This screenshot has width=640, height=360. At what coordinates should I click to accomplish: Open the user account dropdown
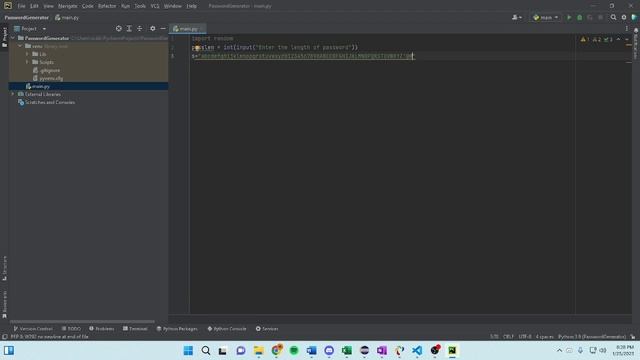coord(517,18)
